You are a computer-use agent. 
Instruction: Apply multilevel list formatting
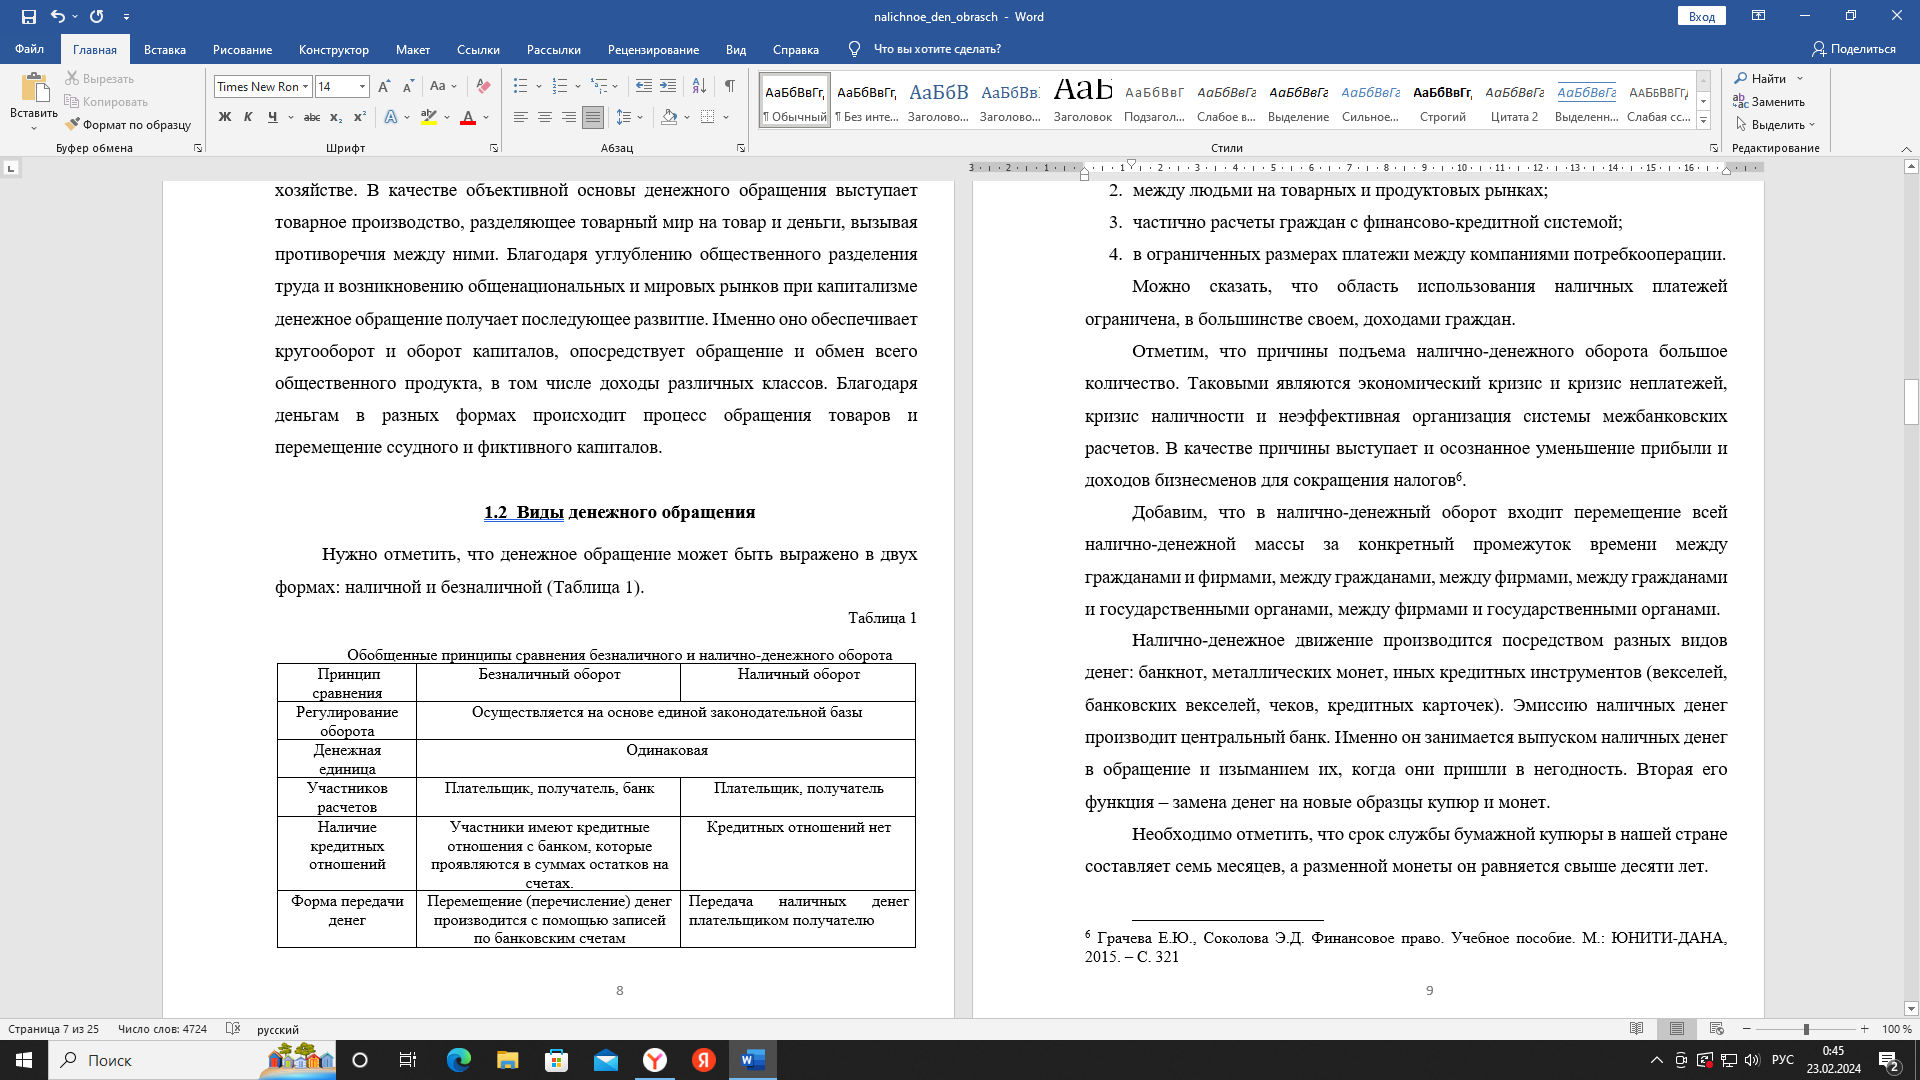click(599, 87)
